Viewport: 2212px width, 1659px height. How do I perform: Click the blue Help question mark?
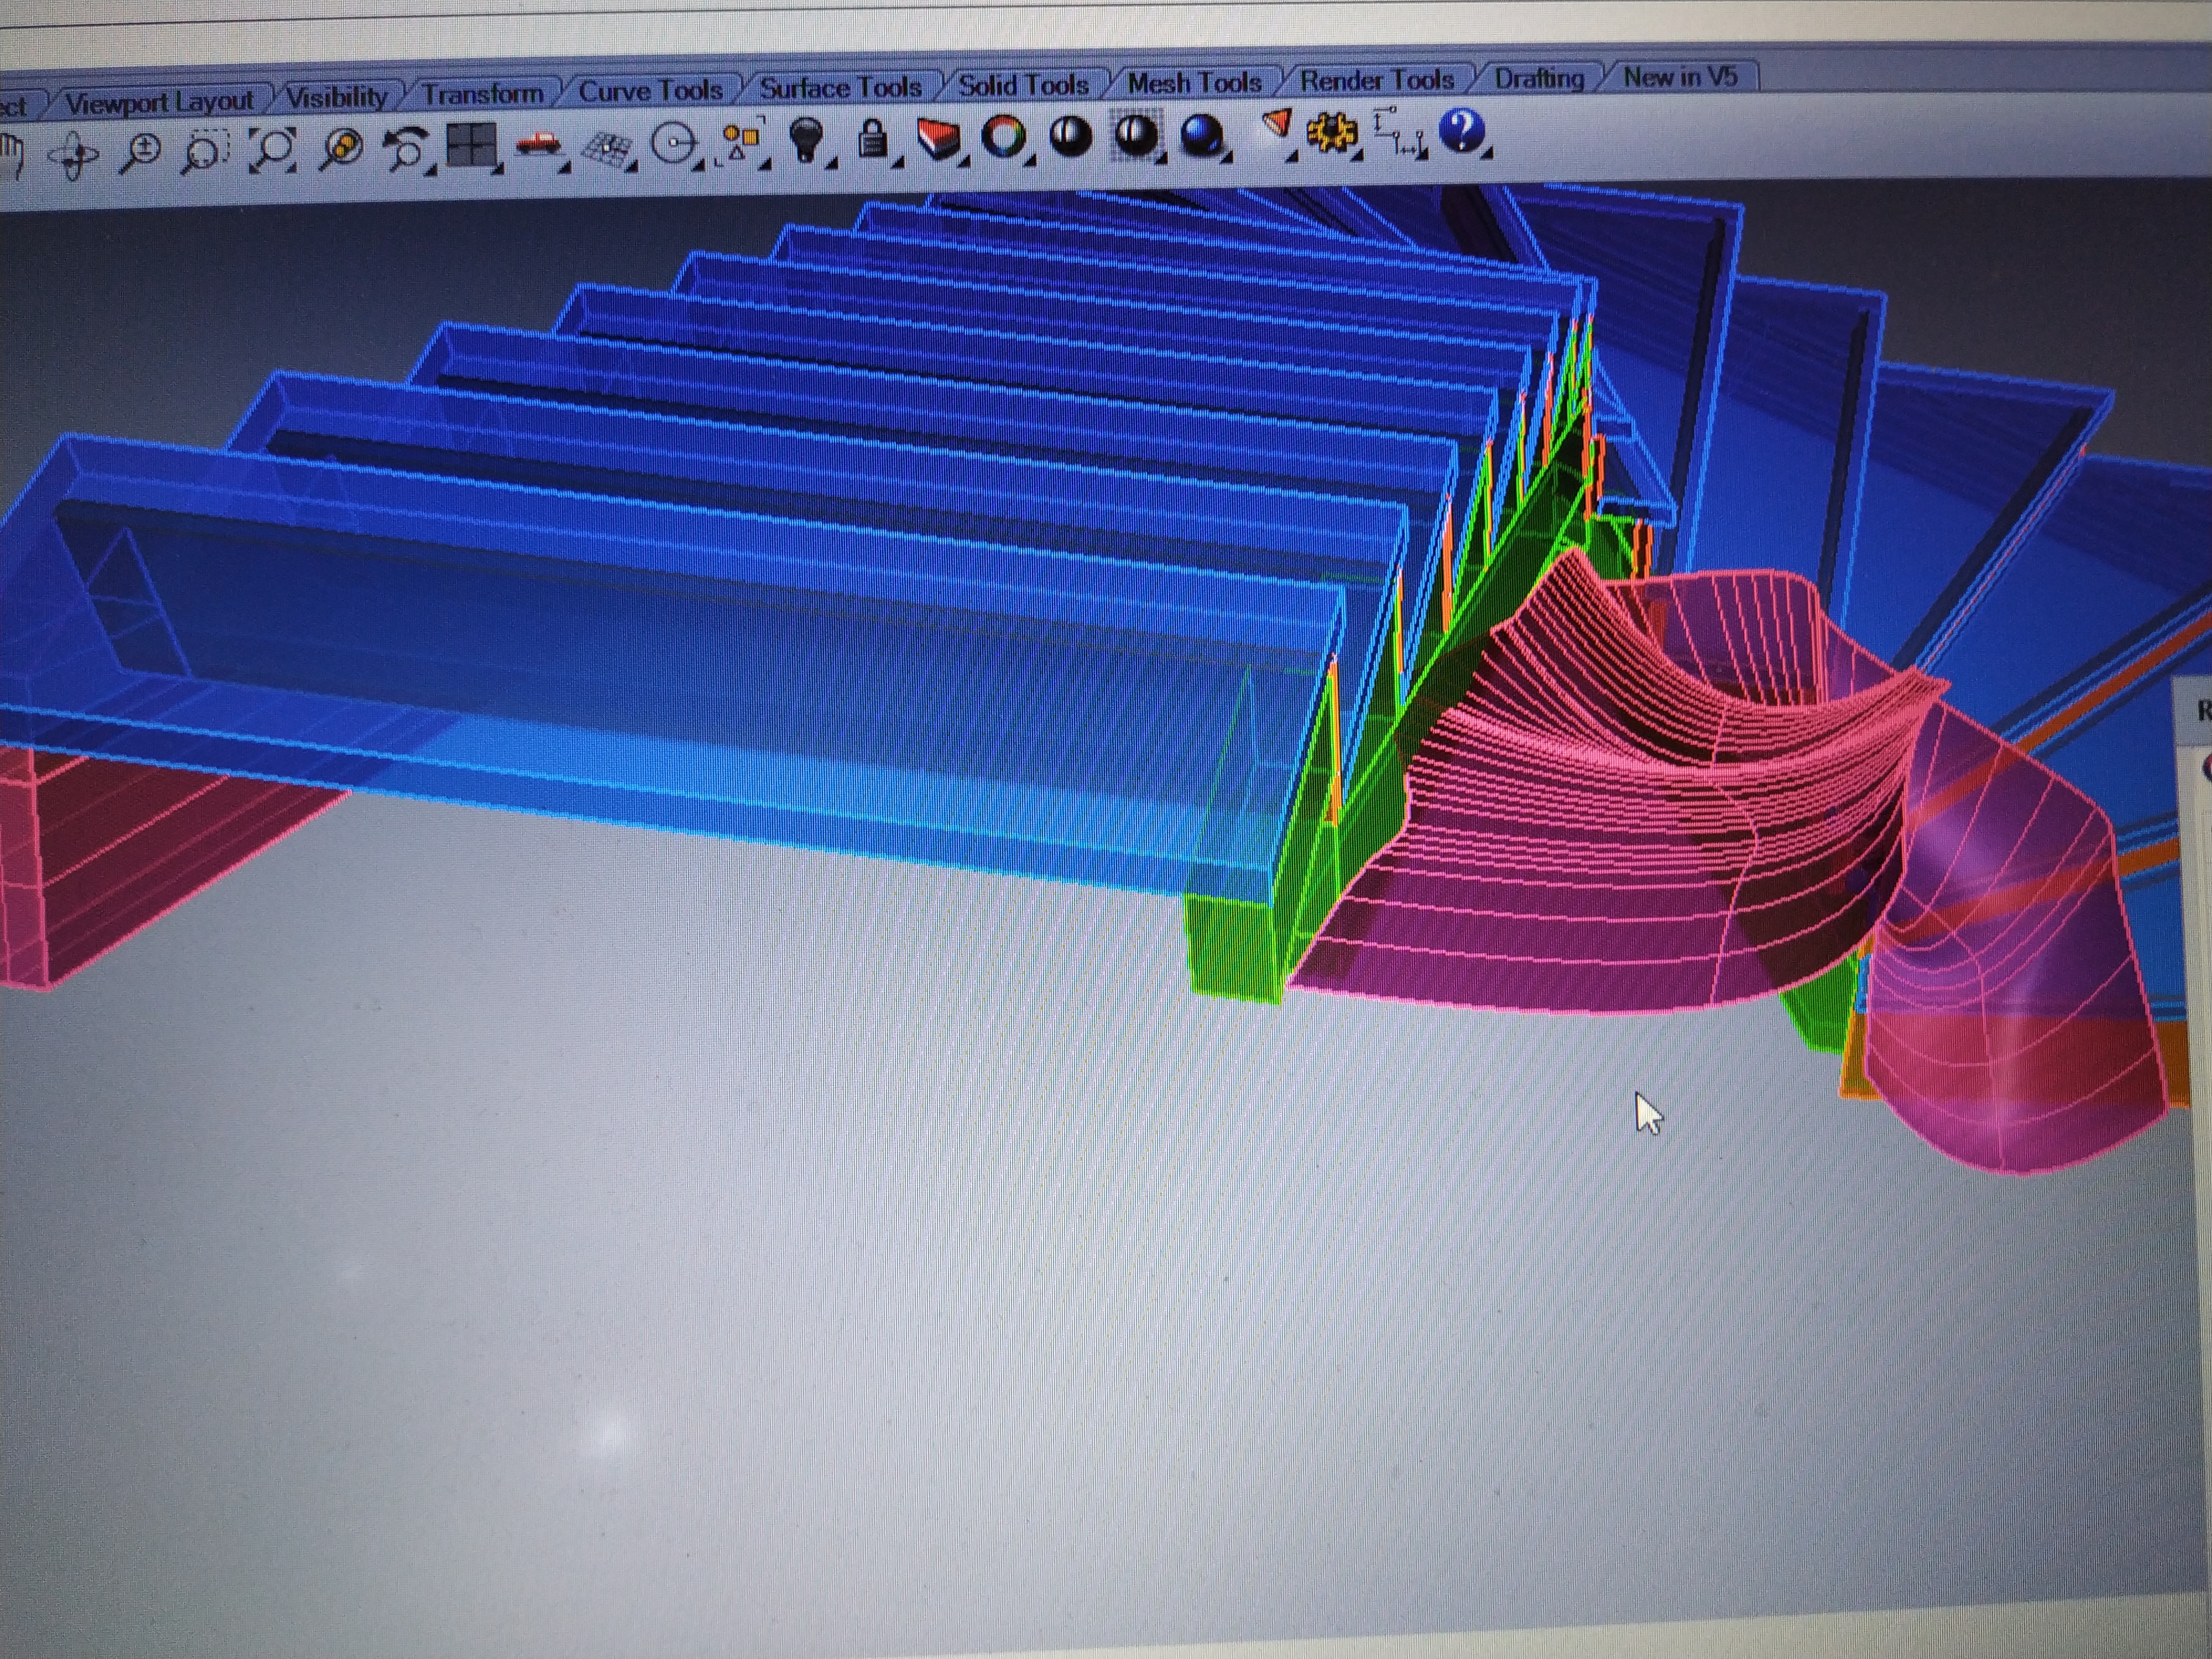pos(1462,130)
